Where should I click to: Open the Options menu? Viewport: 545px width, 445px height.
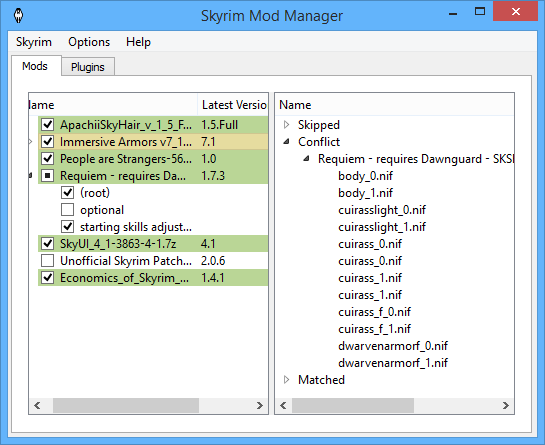point(89,42)
